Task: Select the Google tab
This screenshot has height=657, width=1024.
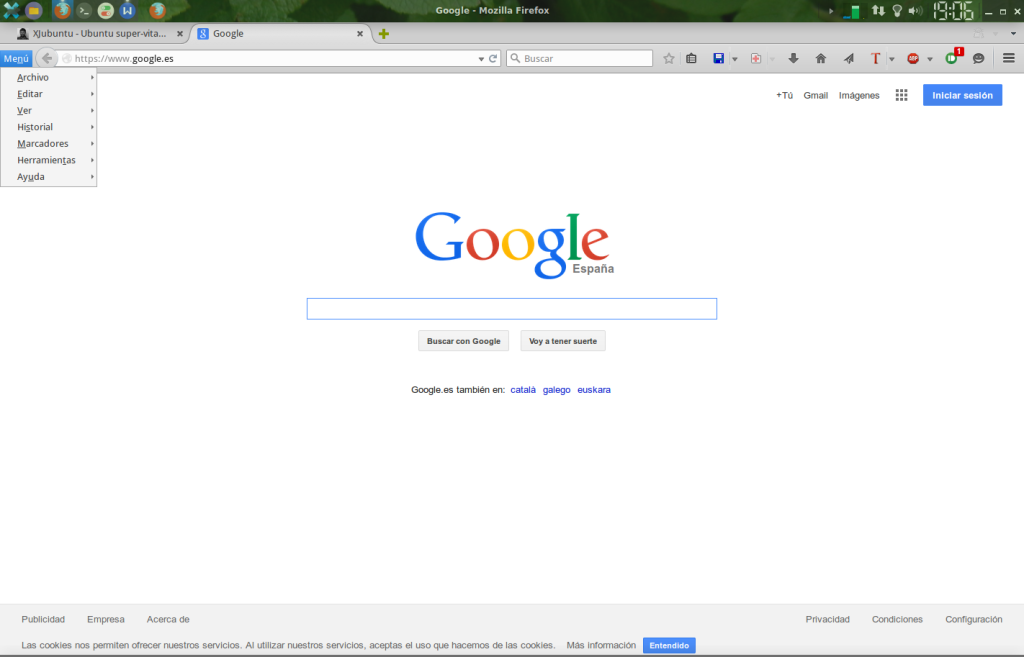Action: [x=281, y=34]
